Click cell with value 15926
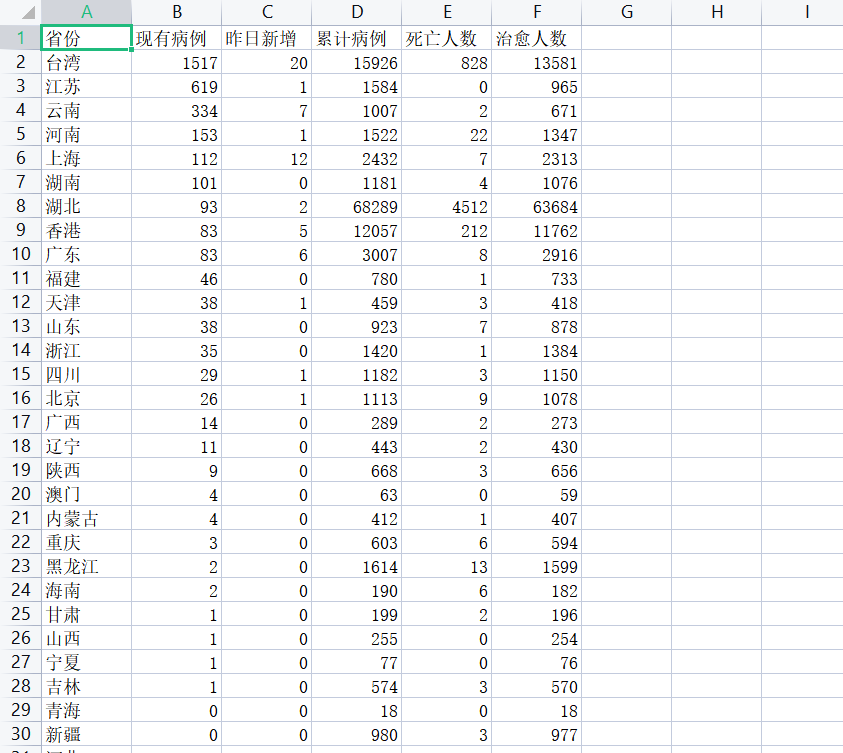Viewport: 843px width, 753px height. [357, 62]
